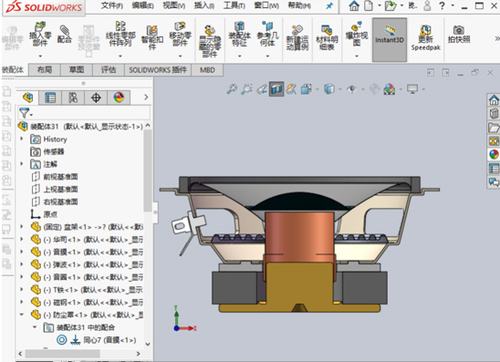Open the 智能扣件 Smart Fasteners tool
Viewport: 500px width, 362px height.
(x=152, y=37)
